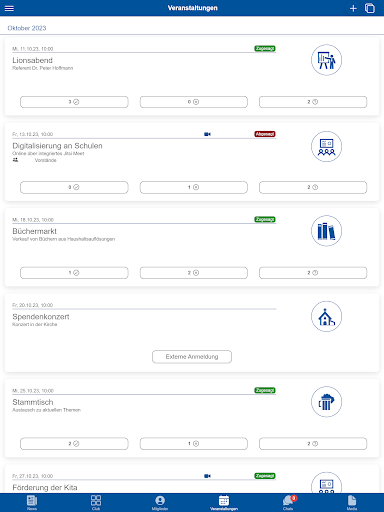The height and width of the screenshot is (512, 384).
Task: Open the stacked windows icon in header
Action: [370, 8]
